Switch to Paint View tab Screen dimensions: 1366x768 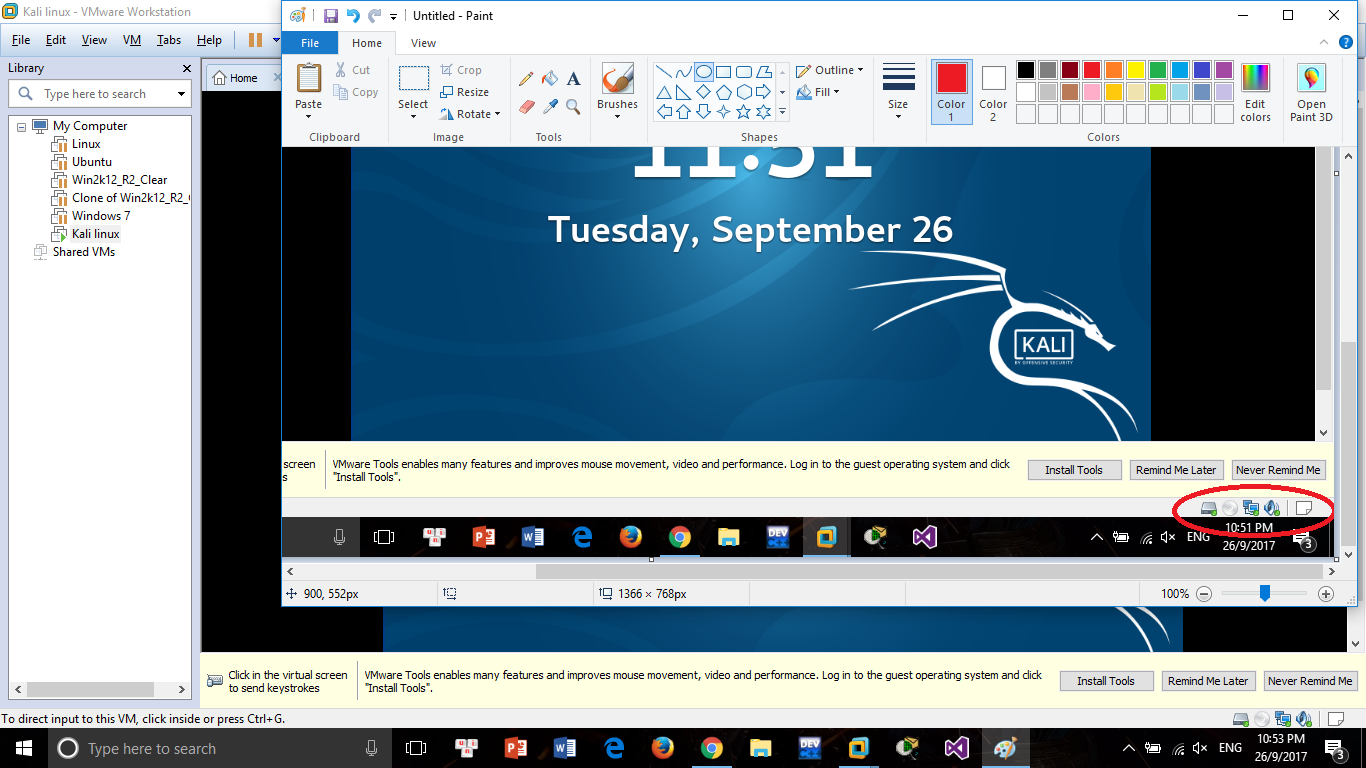pos(423,43)
